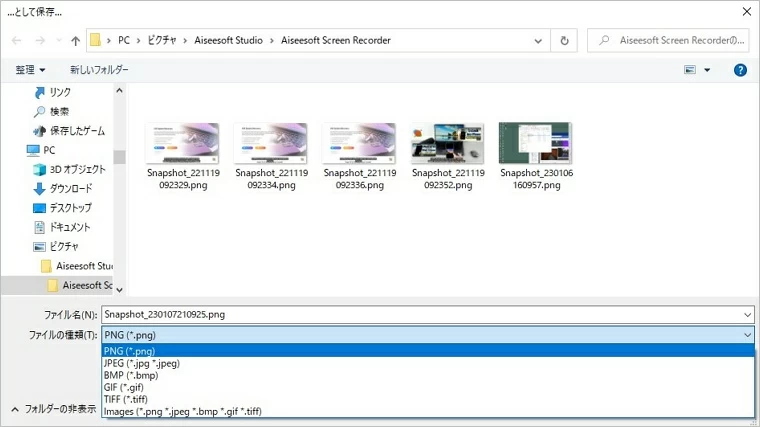Select Aiseesoft Studio in the breadcrumb
This screenshot has width=760, height=427.
[x=228, y=40]
